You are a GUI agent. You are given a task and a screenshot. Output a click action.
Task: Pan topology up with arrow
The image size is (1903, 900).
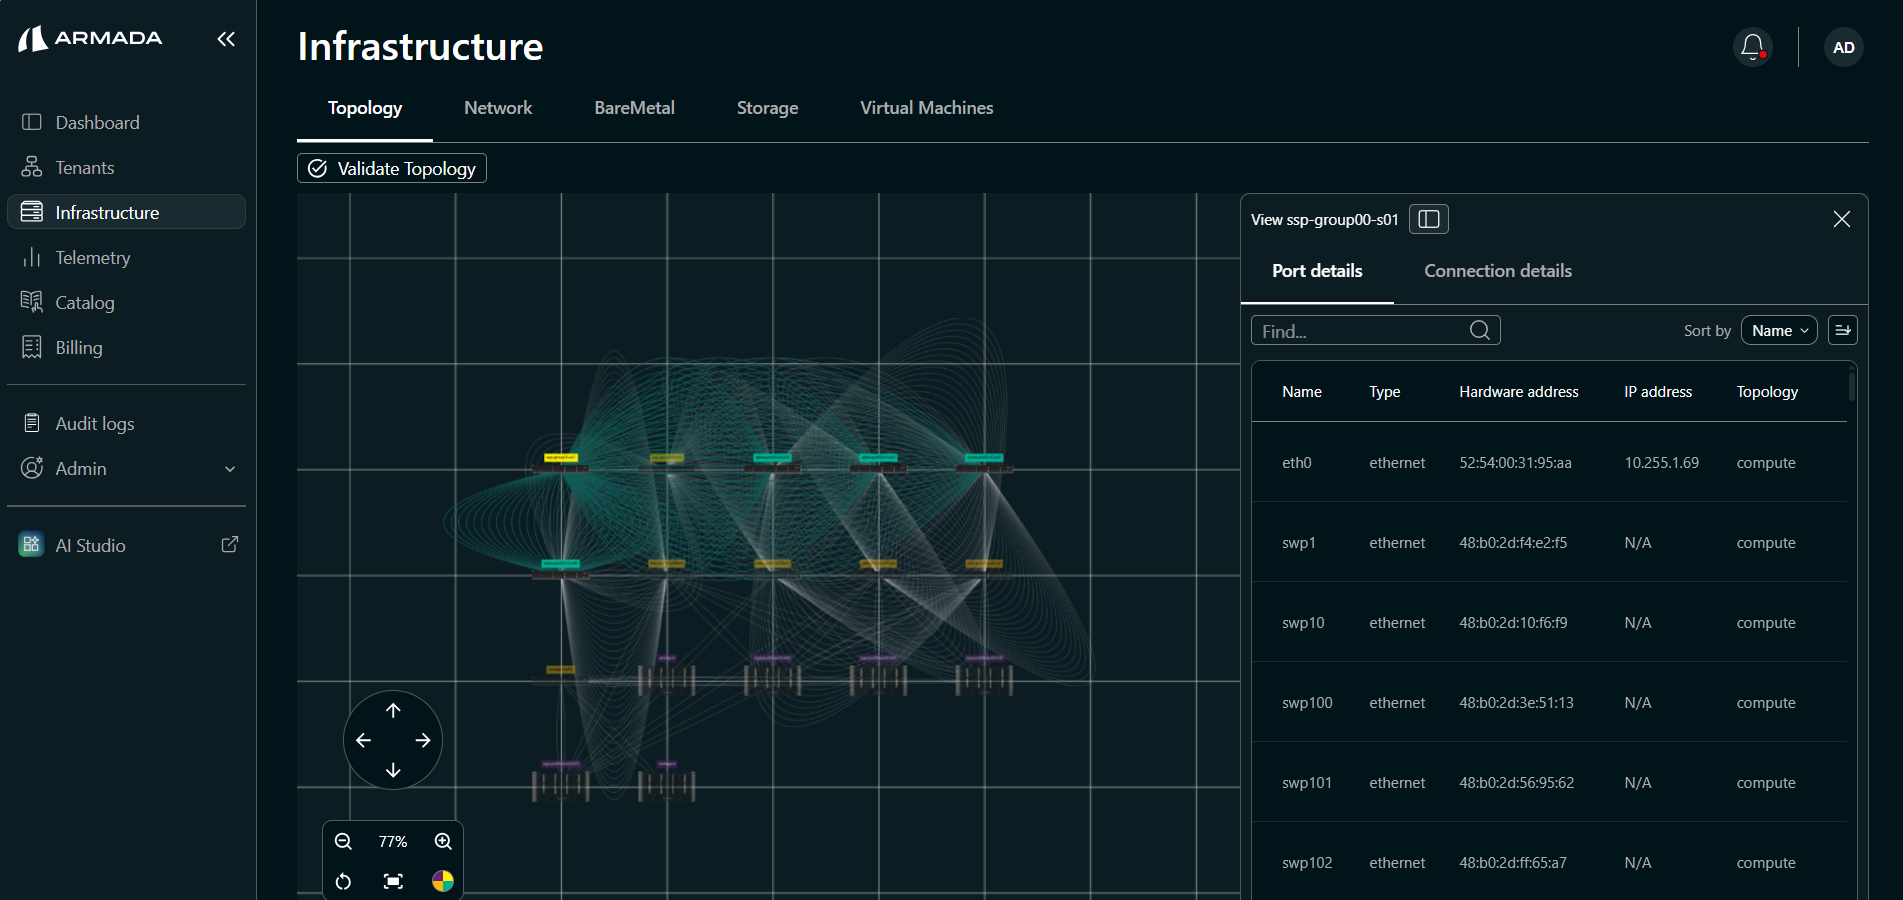coord(393,710)
